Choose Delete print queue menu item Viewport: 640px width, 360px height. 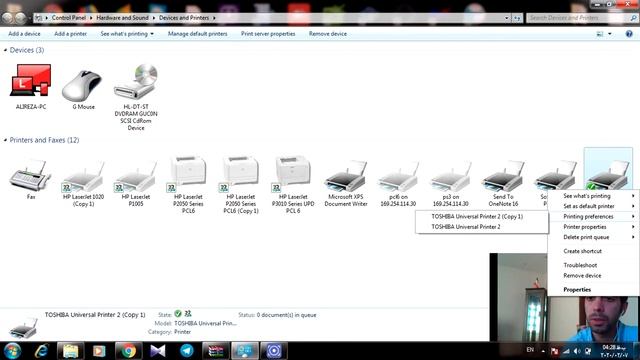593,237
